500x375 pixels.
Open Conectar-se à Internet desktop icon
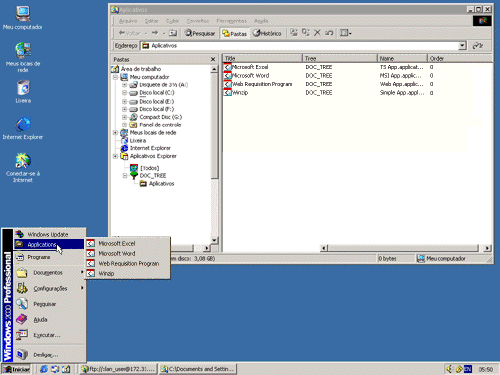pyautogui.click(x=23, y=168)
